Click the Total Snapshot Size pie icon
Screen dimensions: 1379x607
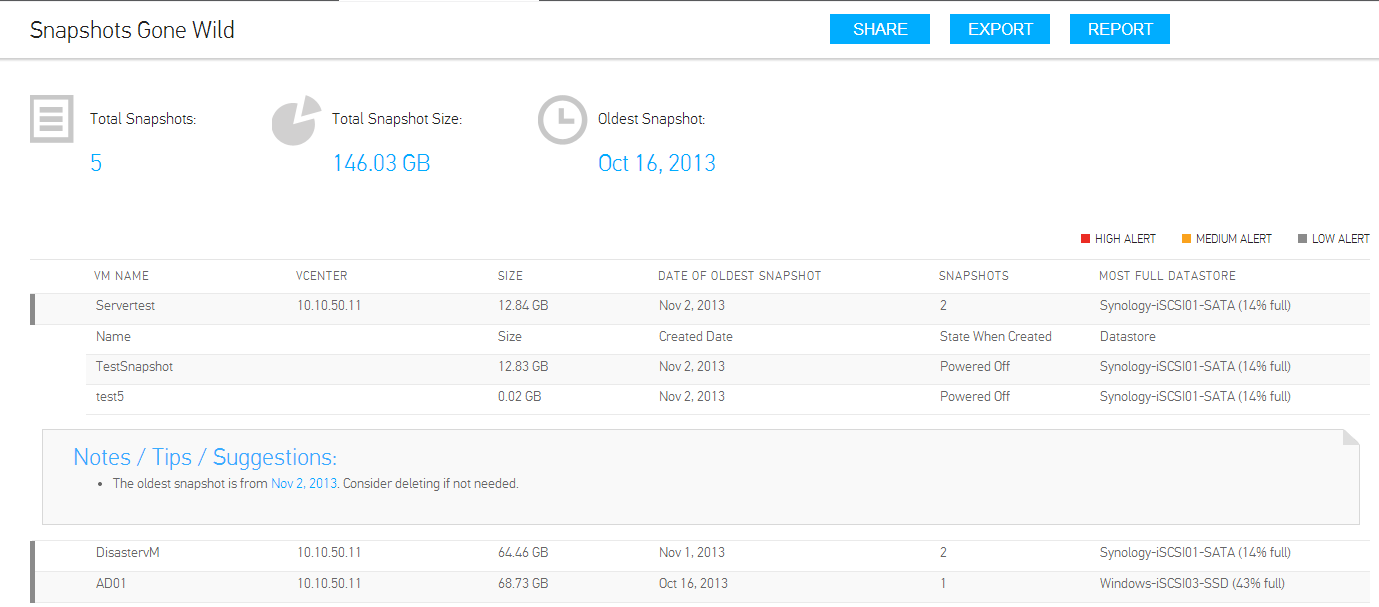pos(295,120)
